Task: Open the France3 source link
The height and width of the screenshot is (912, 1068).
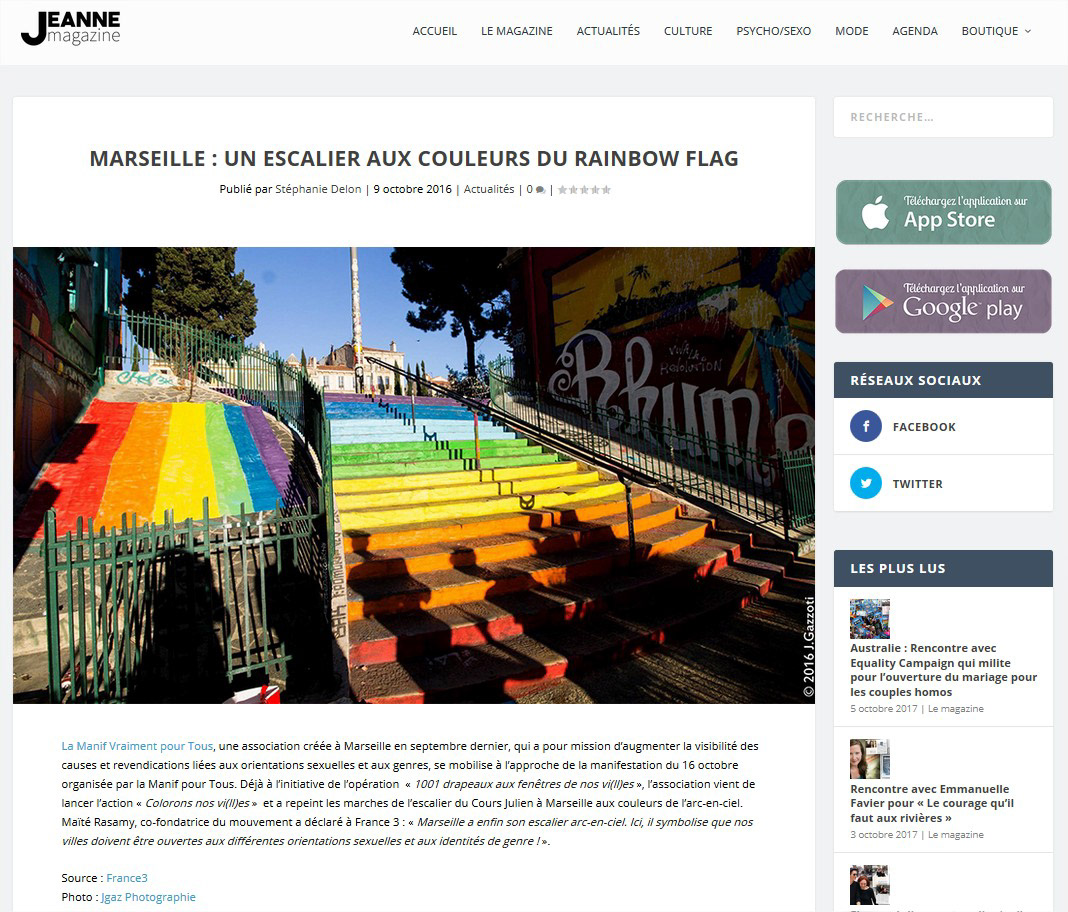Action: pyautogui.click(x=127, y=878)
